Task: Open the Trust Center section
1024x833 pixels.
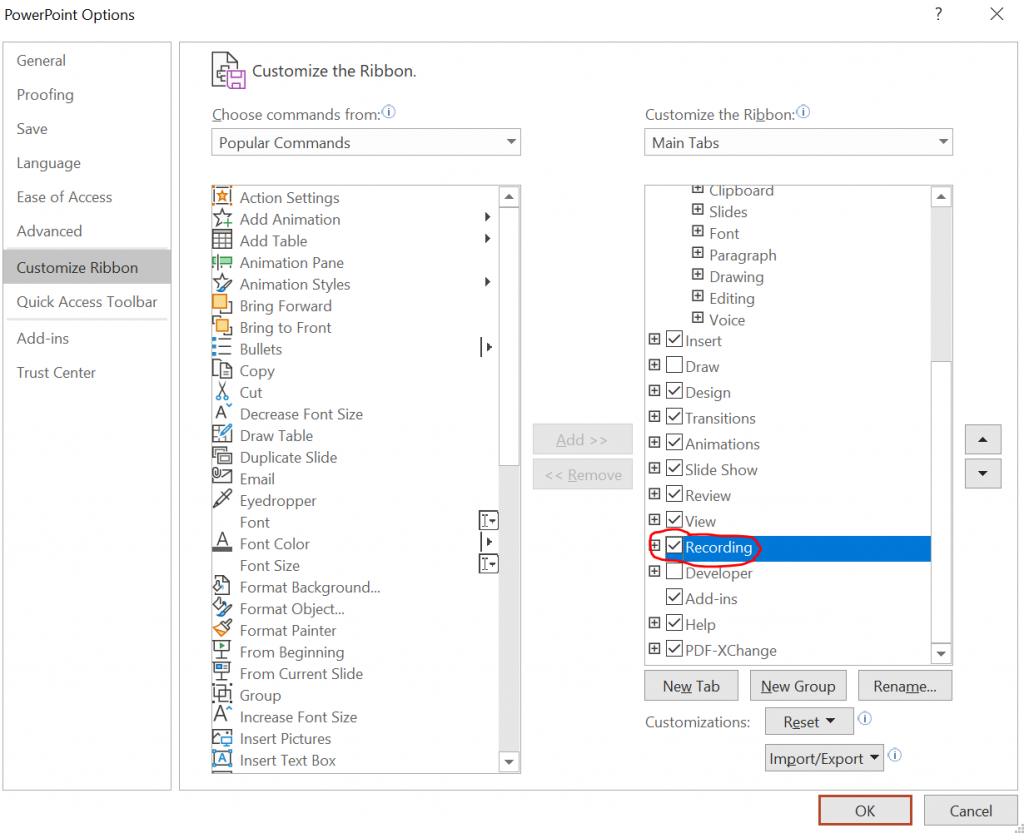Action: tap(56, 372)
